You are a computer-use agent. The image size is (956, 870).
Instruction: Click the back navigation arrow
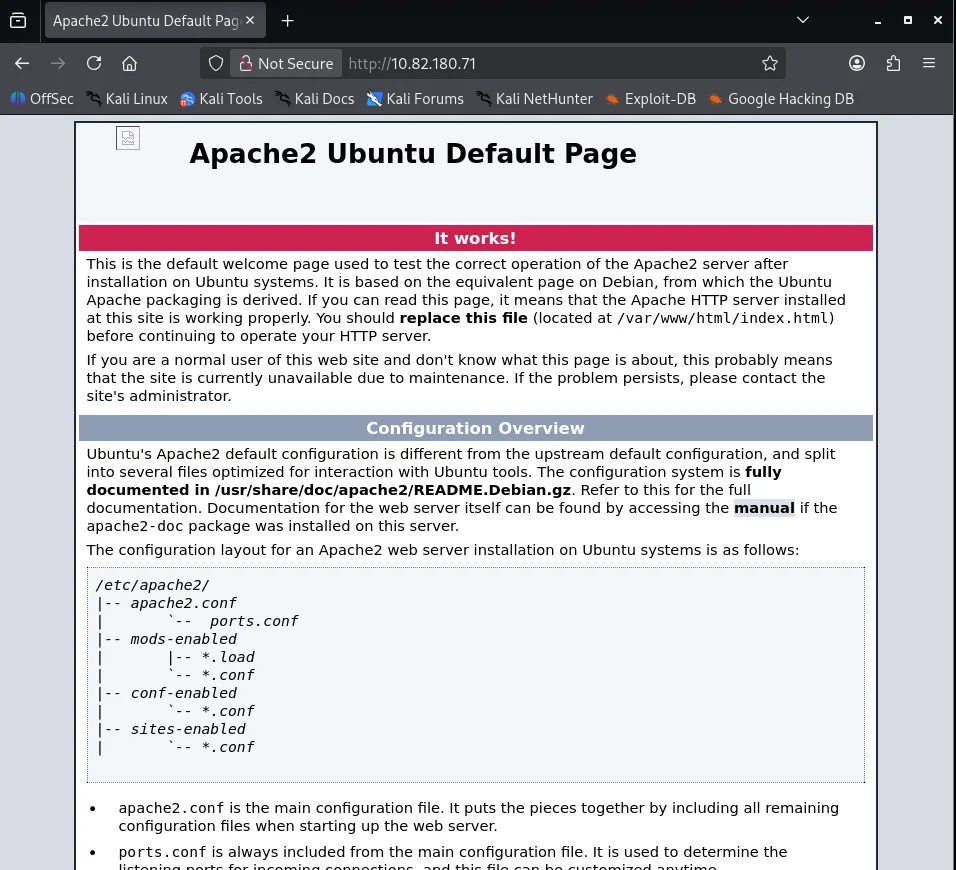pos(21,63)
